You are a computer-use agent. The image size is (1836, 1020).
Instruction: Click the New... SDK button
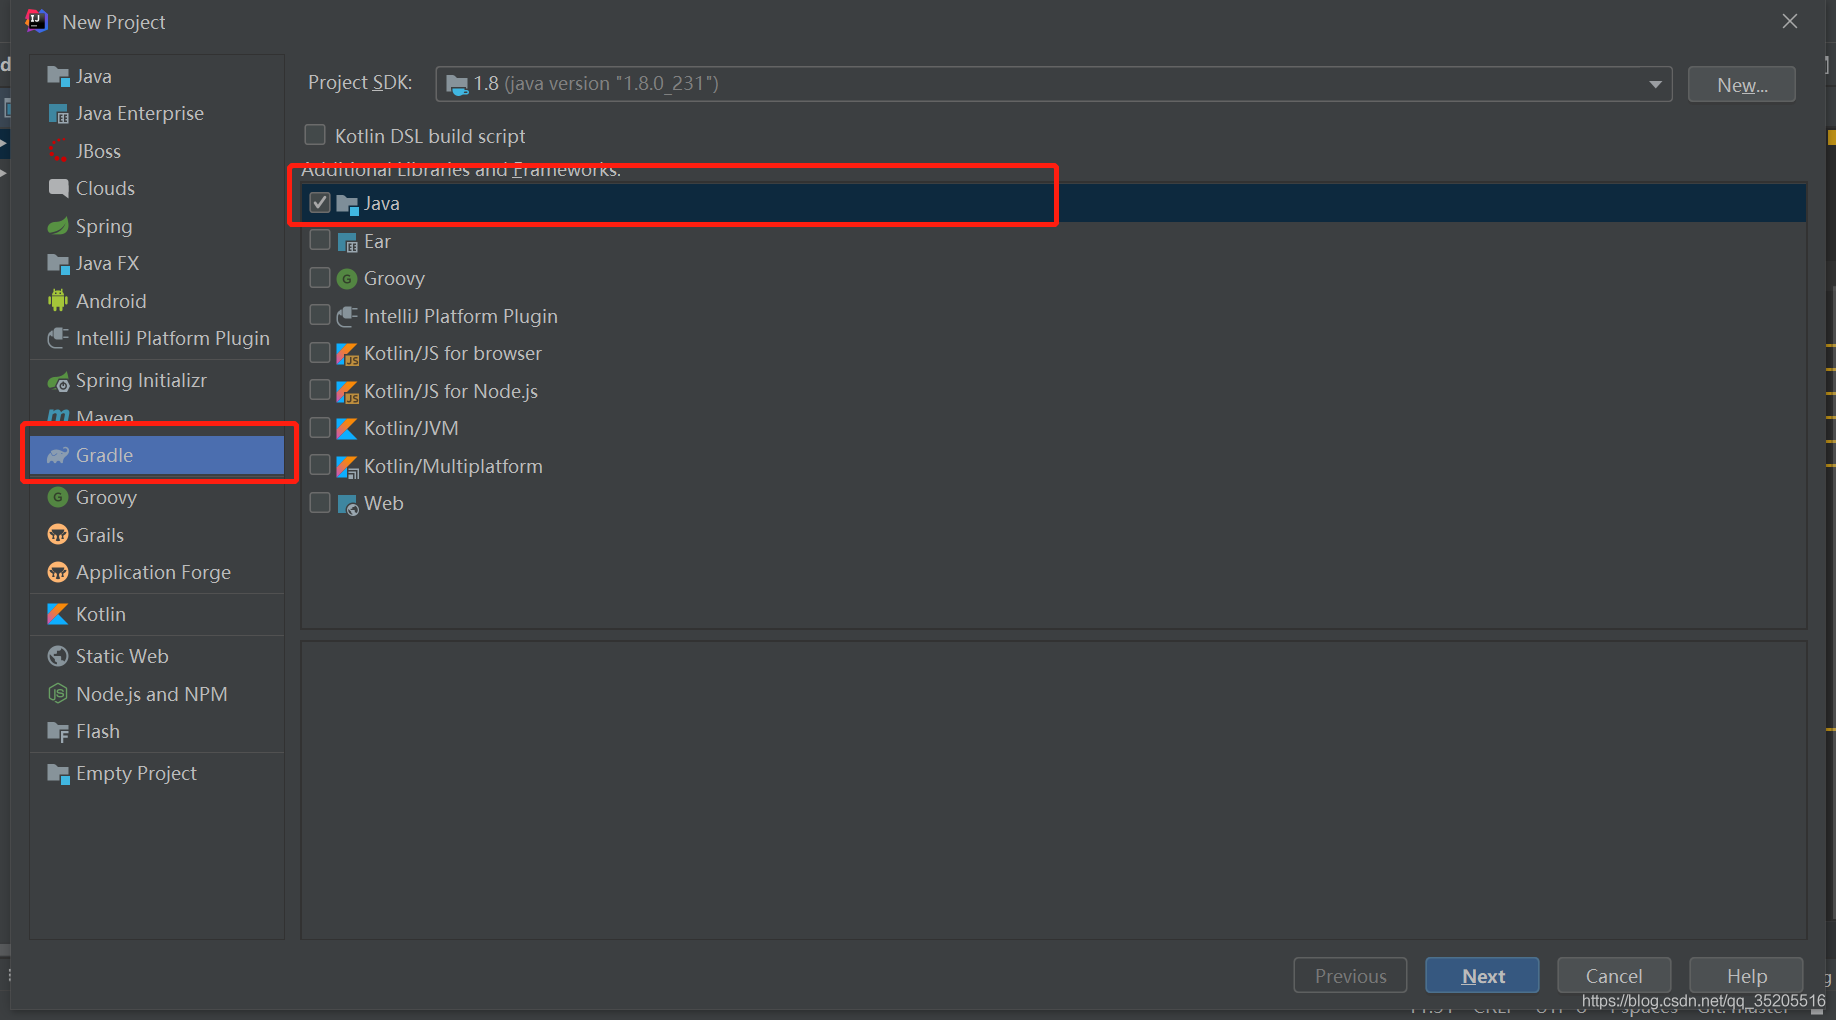[1741, 85]
